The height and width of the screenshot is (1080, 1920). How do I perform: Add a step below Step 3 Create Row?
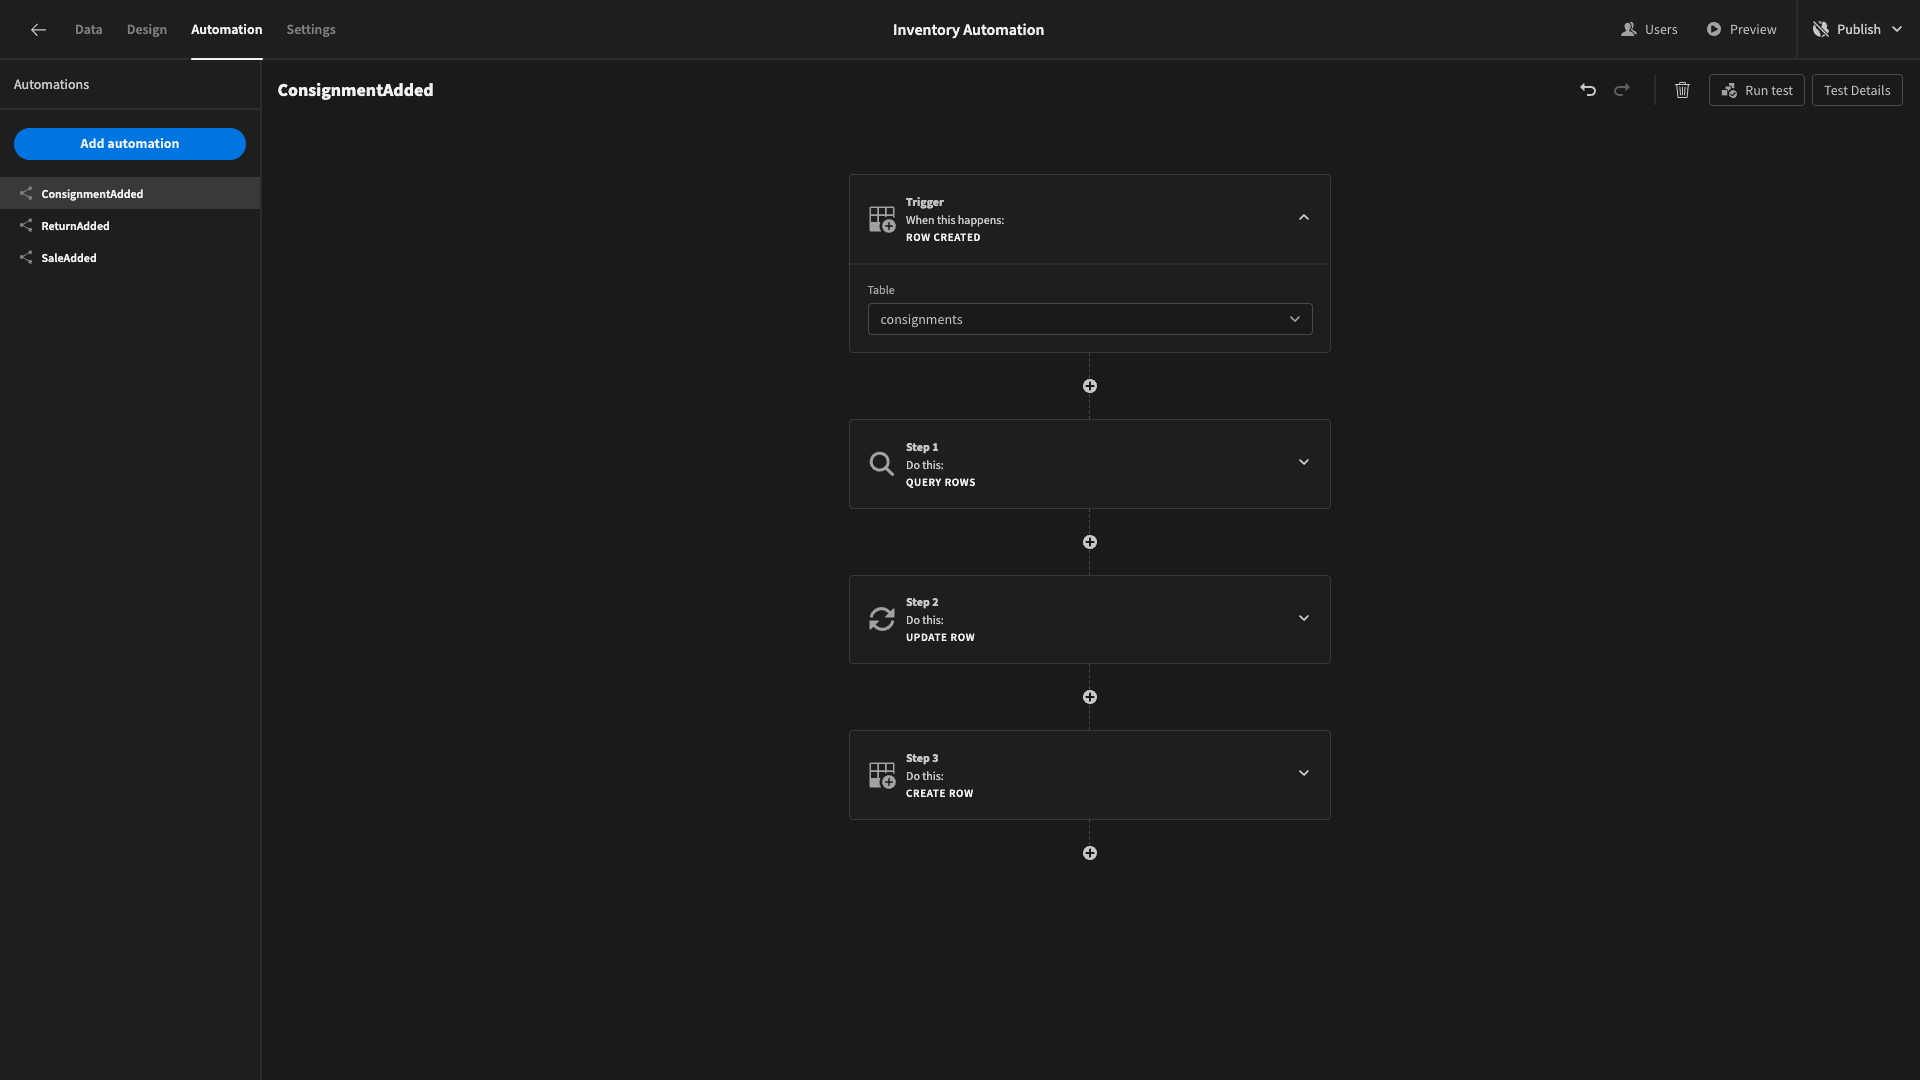(1090, 853)
